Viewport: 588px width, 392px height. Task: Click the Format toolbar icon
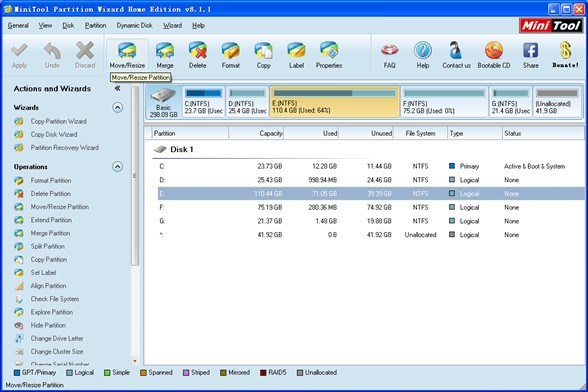[230, 50]
